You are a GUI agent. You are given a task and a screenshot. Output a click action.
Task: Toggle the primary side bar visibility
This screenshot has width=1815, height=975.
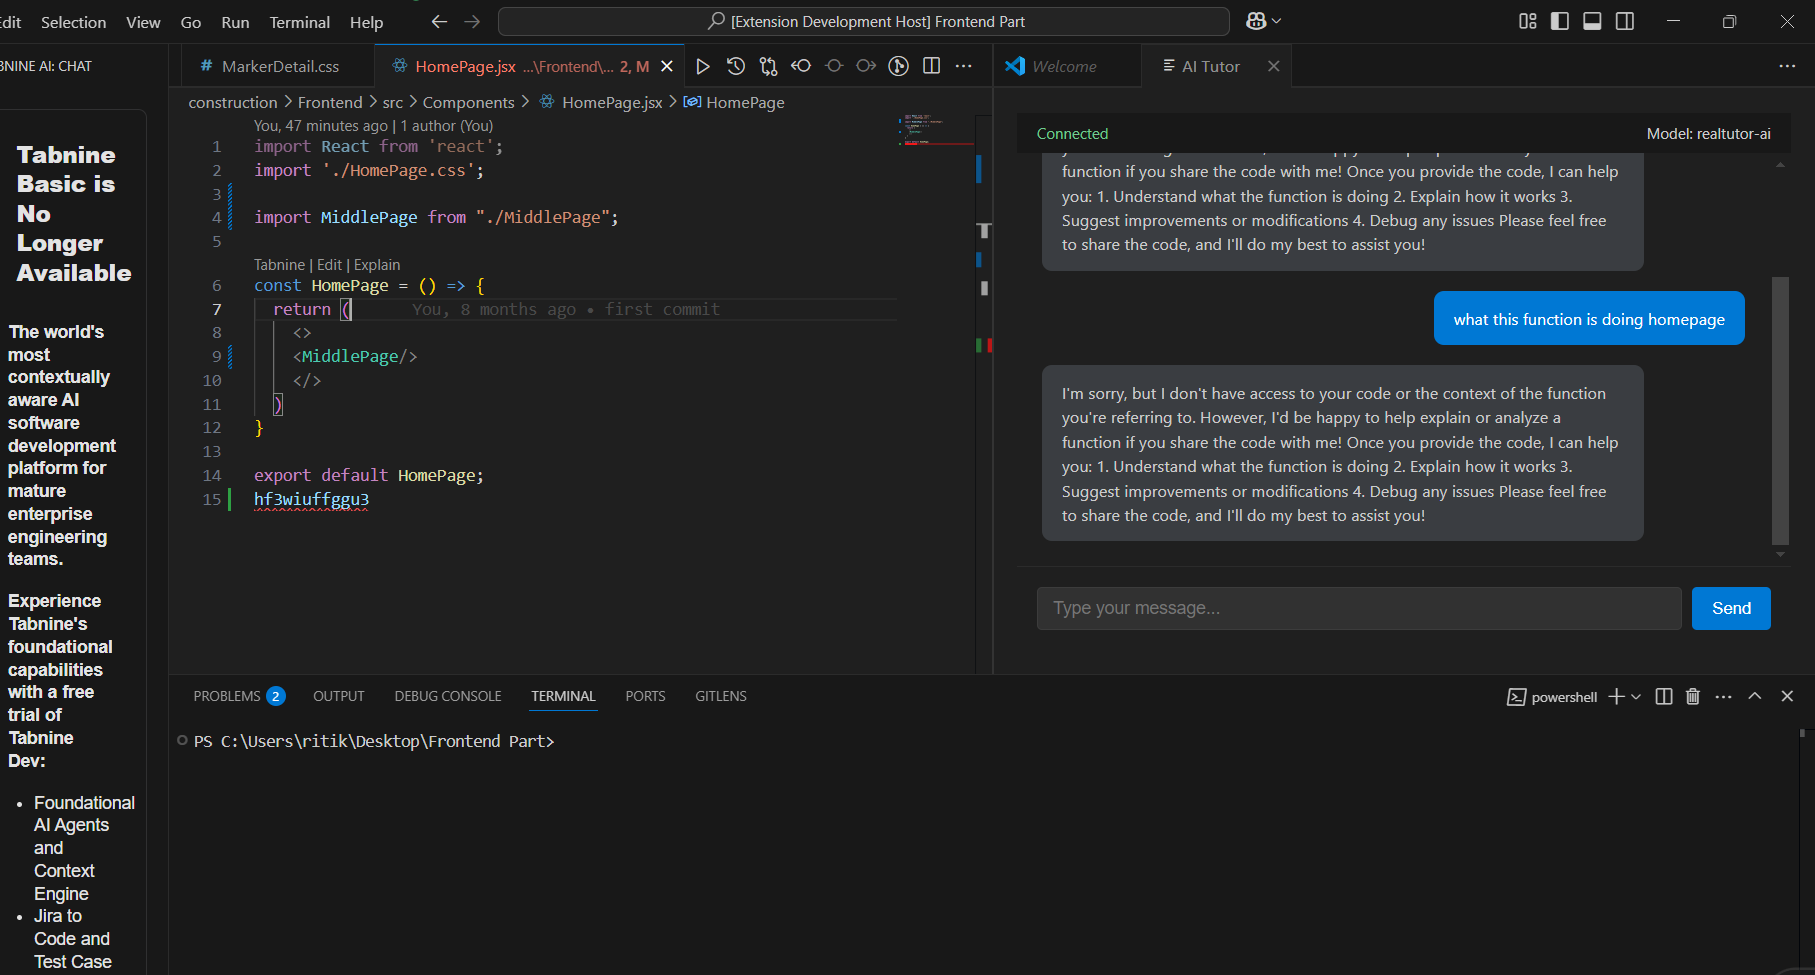coord(1560,21)
